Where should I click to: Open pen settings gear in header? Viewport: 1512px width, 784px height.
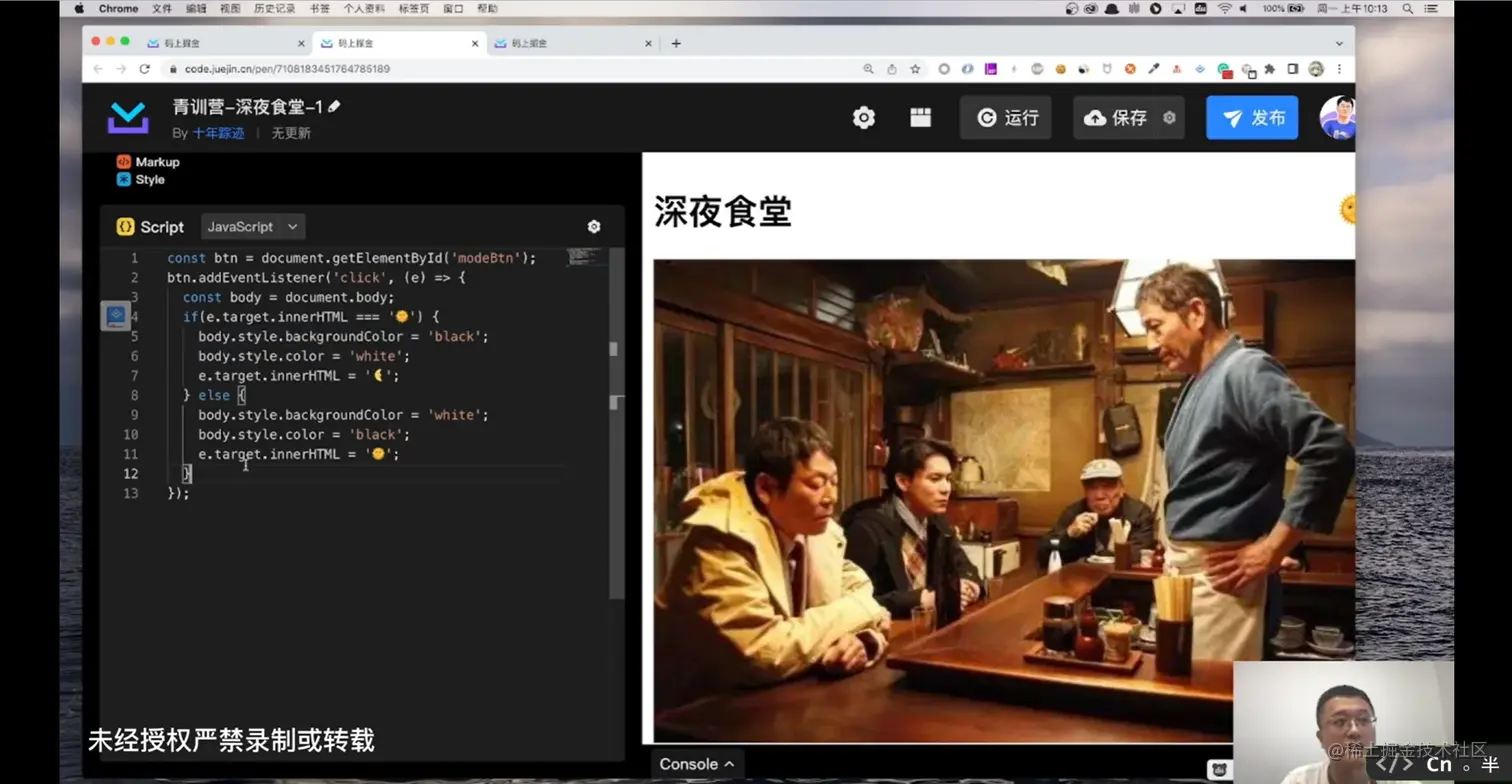click(x=864, y=118)
